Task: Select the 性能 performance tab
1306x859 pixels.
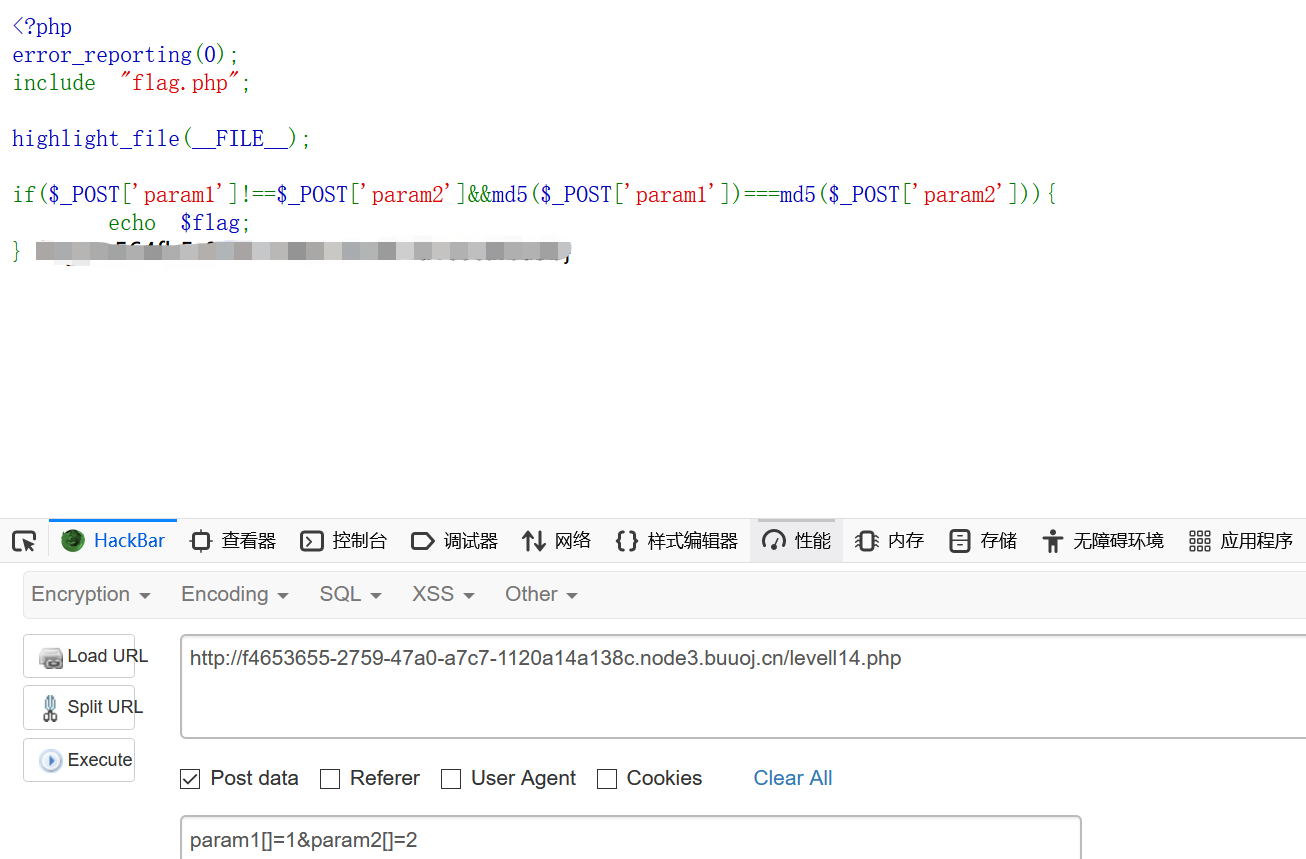Action: pos(797,541)
